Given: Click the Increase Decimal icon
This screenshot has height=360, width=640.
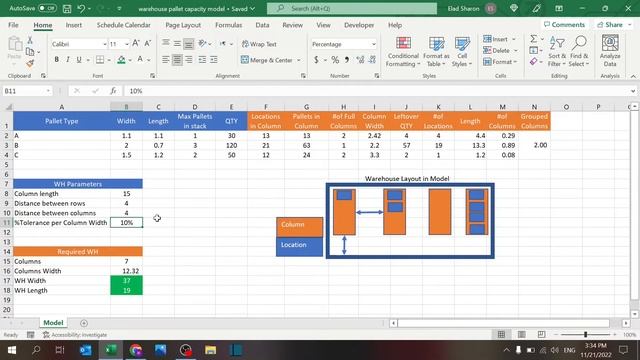Looking at the screenshot, I should tap(360, 60).
